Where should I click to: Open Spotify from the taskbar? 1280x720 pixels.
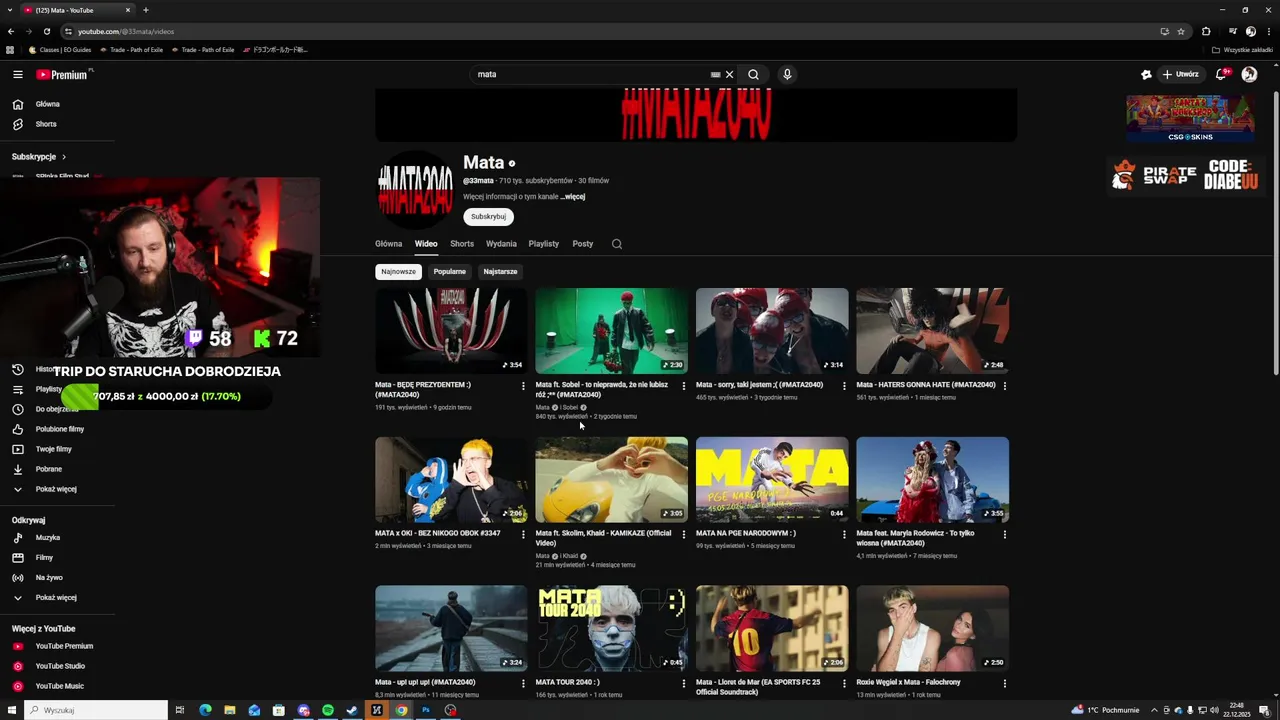[328, 710]
